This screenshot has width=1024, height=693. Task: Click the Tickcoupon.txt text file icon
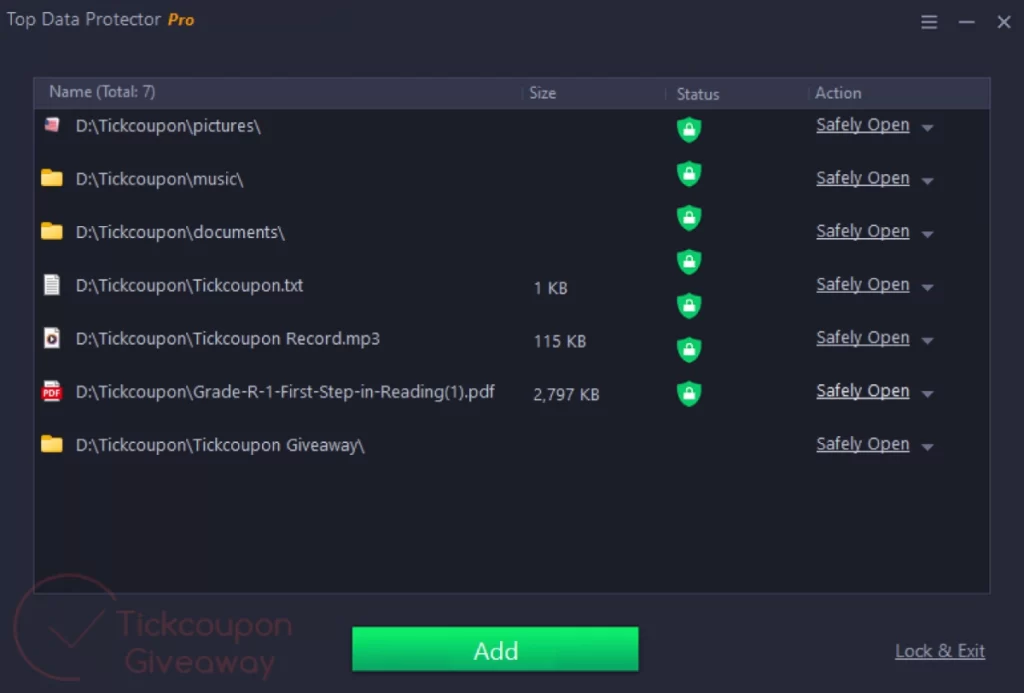click(x=52, y=285)
